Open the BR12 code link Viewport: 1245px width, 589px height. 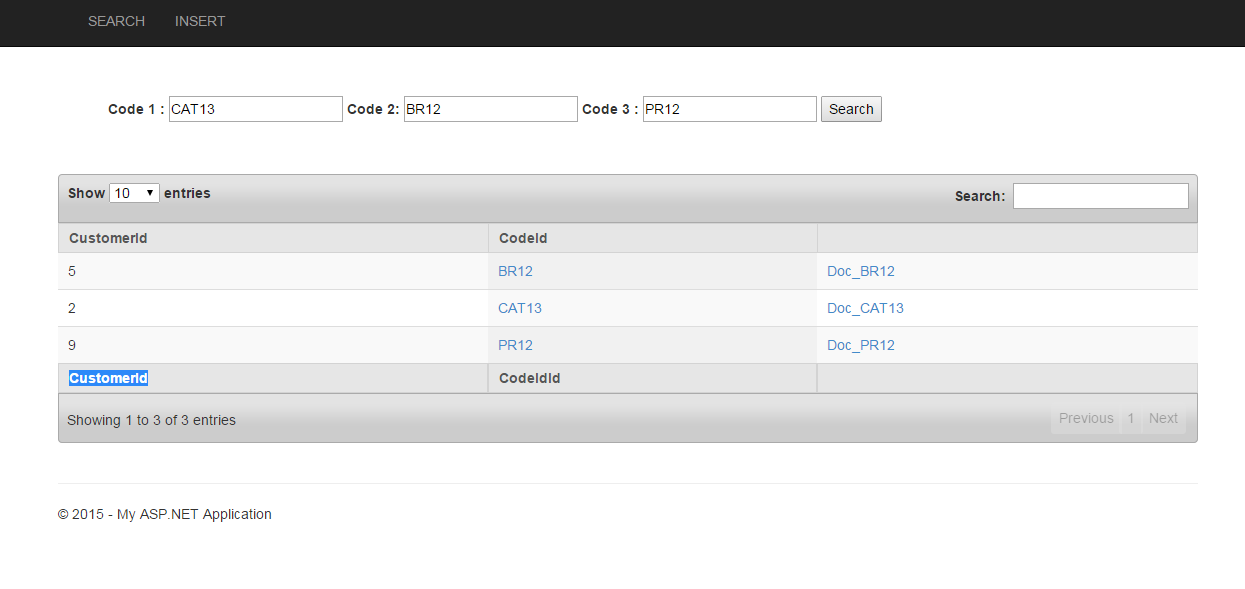[x=515, y=271]
